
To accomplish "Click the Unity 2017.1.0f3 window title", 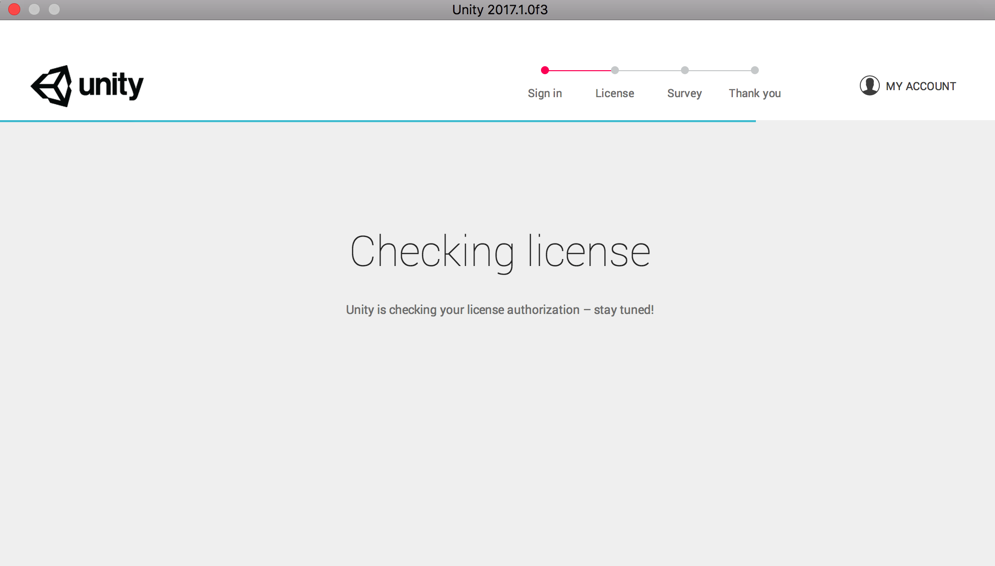I will 500,10.
